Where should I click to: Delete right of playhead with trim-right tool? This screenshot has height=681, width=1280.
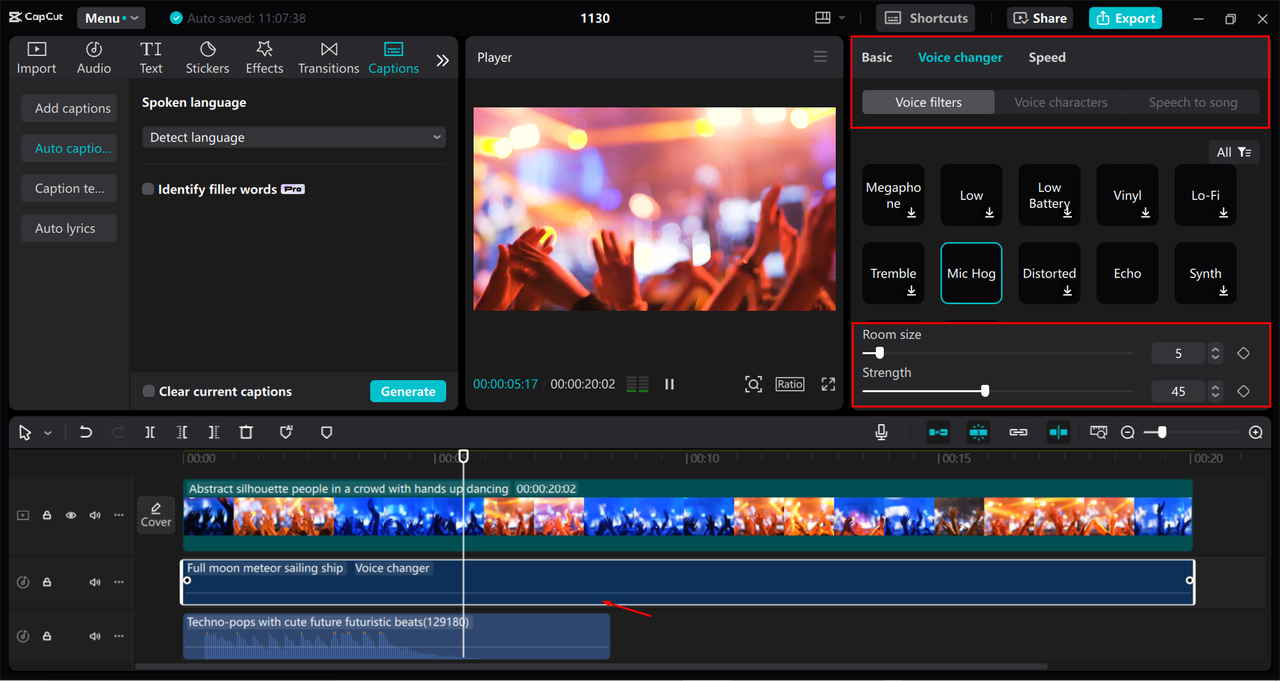click(214, 432)
